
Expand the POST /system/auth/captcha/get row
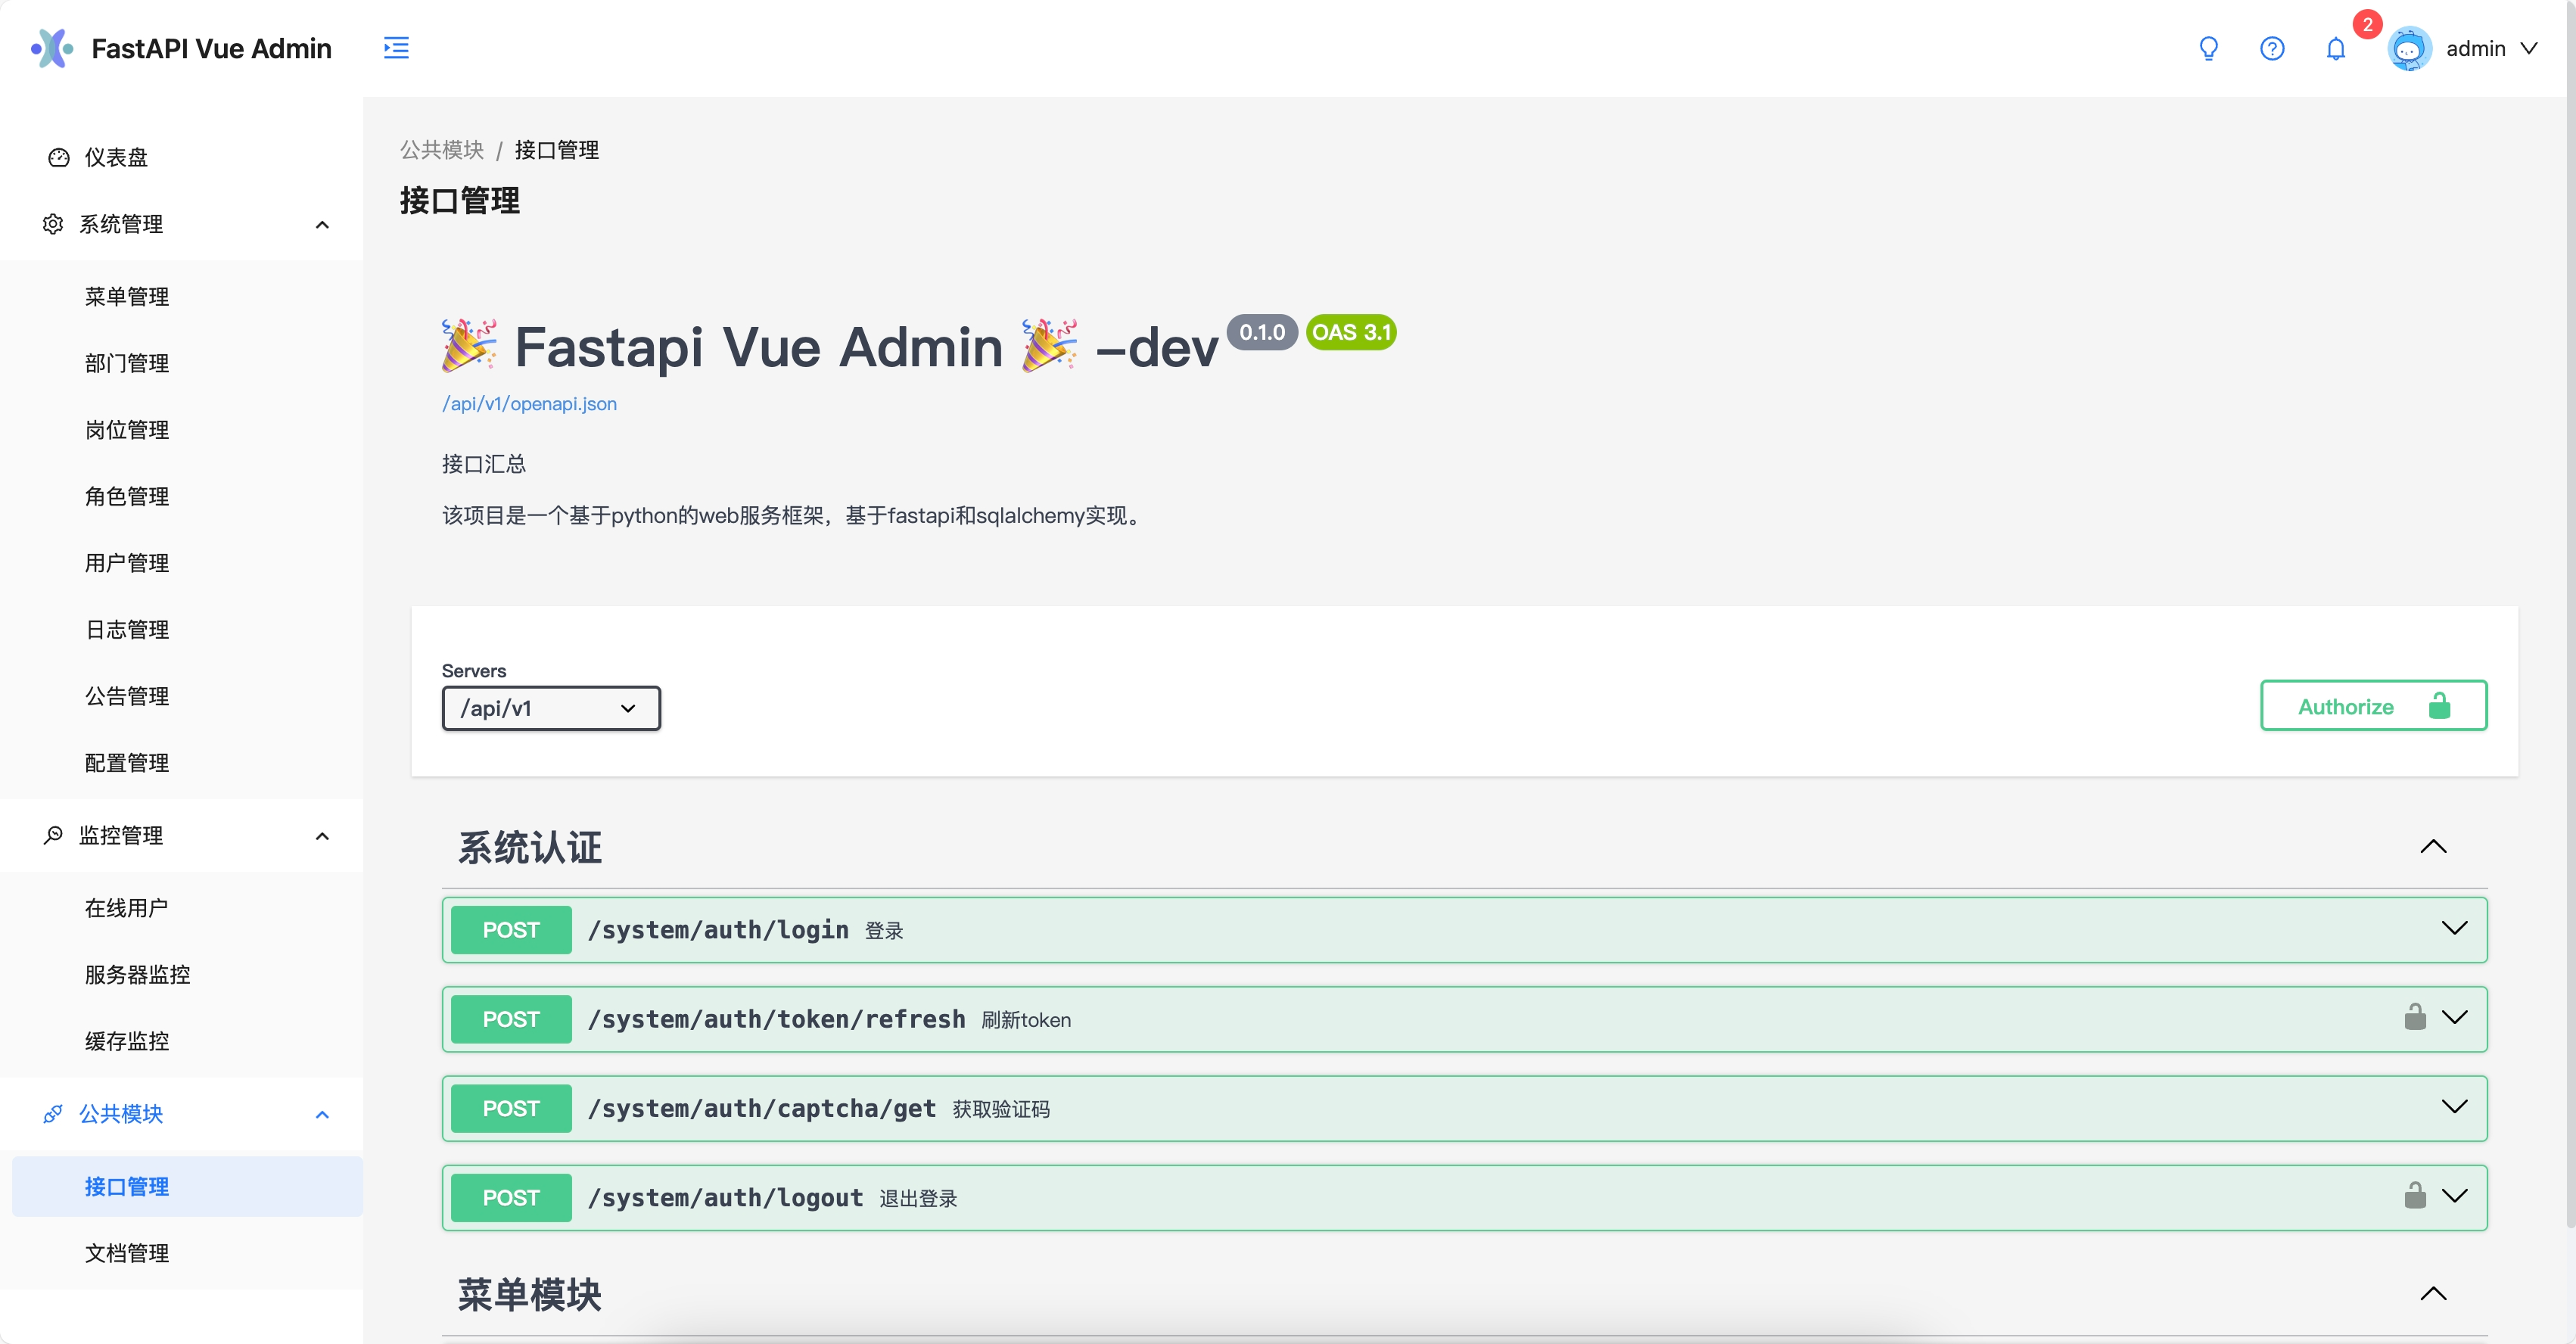tap(1464, 1108)
